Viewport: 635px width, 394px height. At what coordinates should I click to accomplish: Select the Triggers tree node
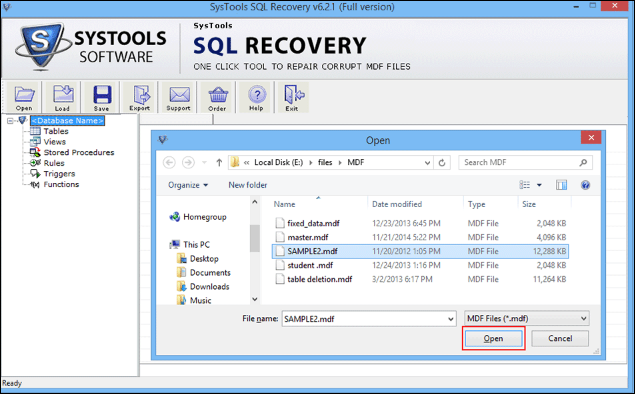(x=59, y=174)
